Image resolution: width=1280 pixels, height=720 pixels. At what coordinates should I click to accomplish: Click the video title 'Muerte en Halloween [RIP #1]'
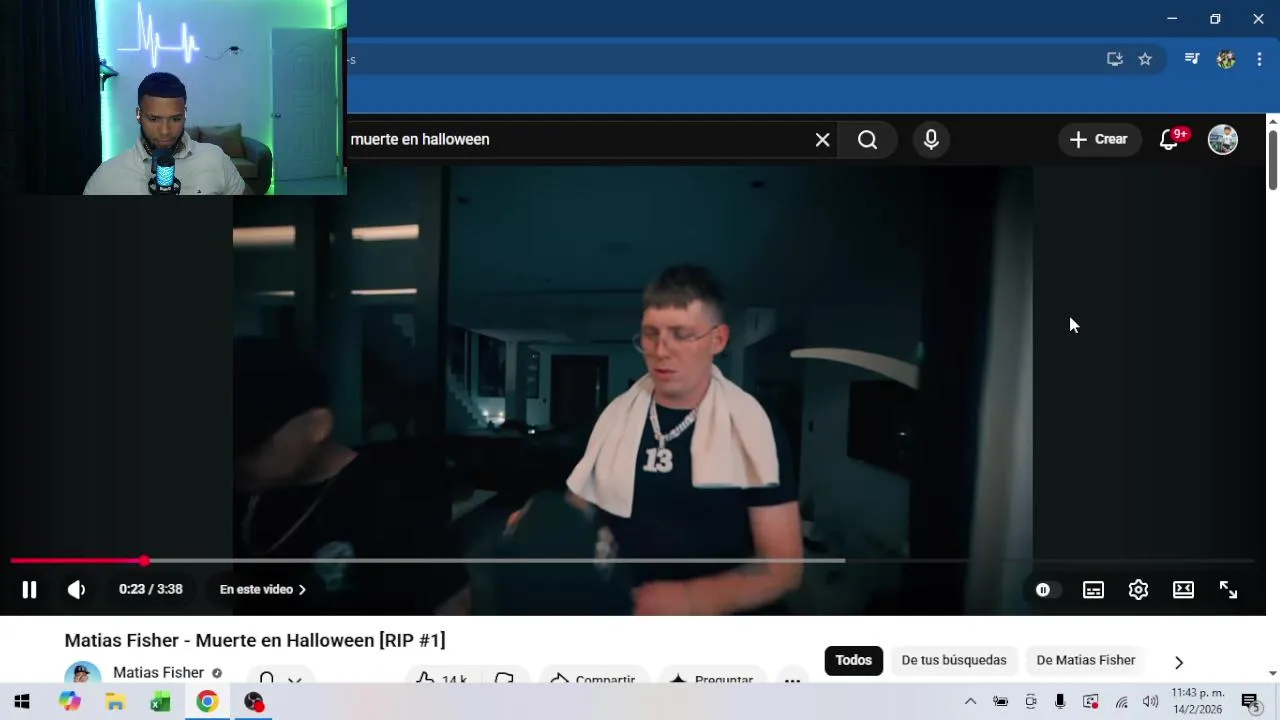point(254,640)
